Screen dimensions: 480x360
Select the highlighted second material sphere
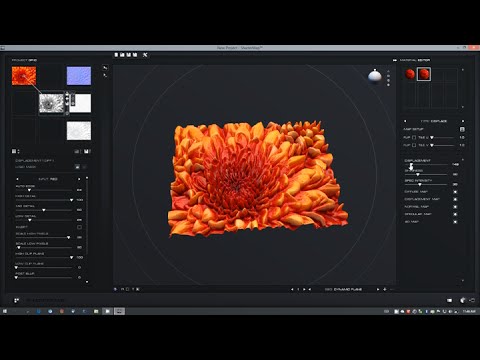click(x=424, y=74)
